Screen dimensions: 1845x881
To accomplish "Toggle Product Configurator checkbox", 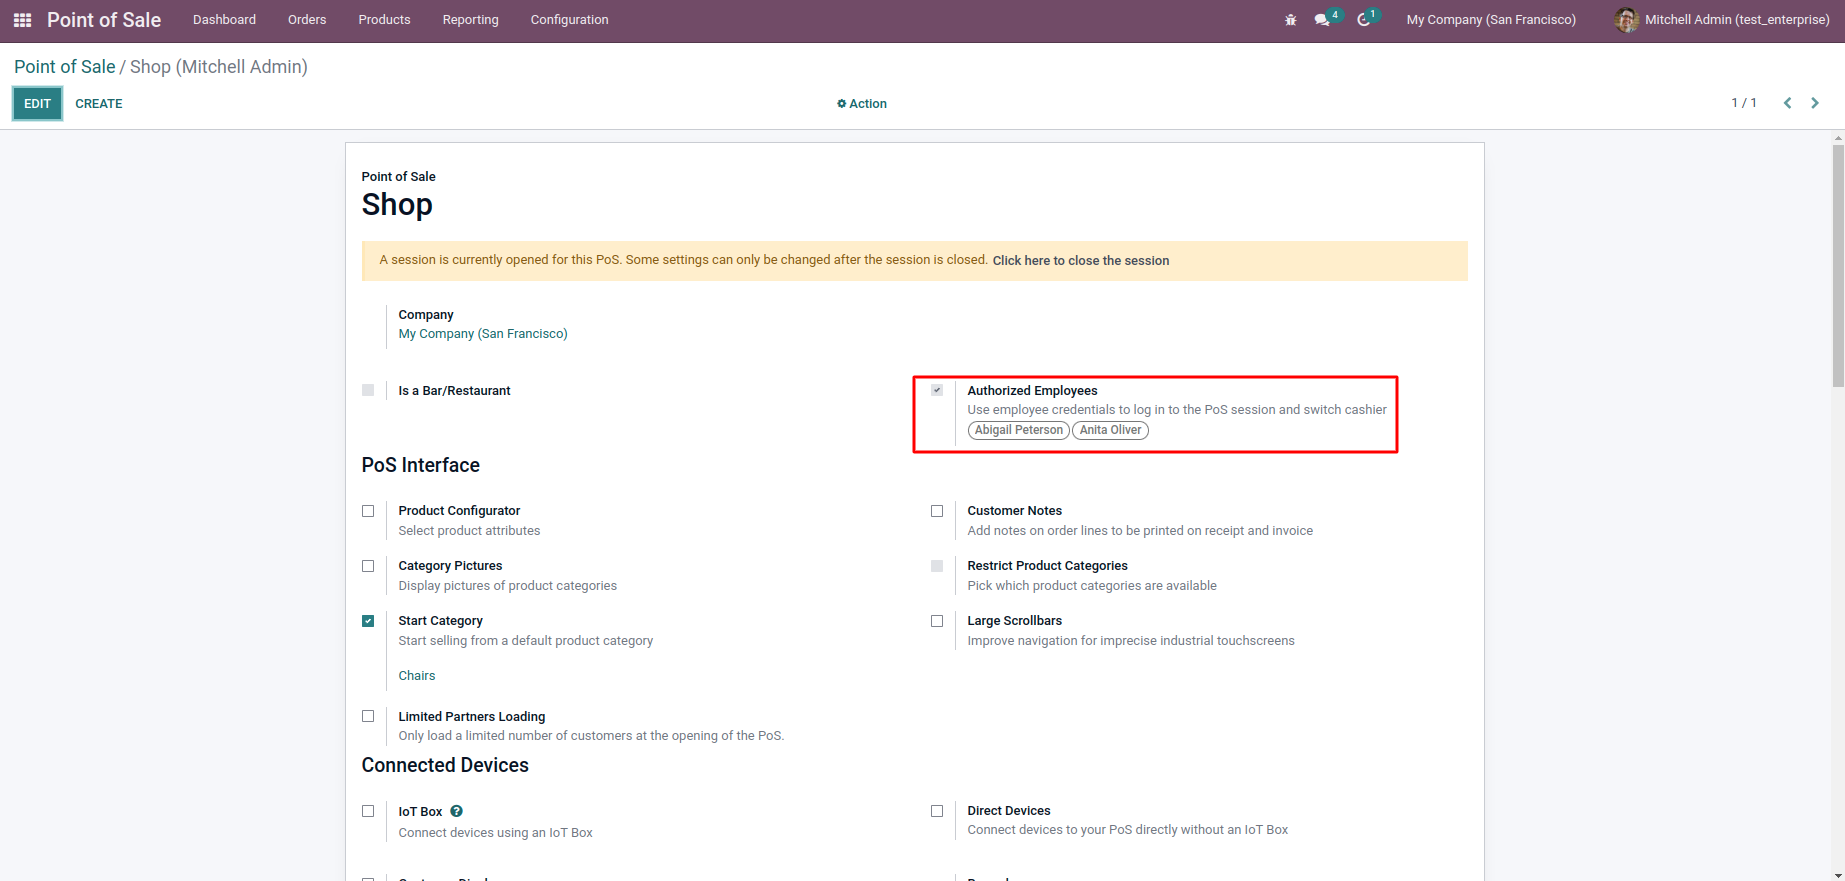I will tap(368, 511).
